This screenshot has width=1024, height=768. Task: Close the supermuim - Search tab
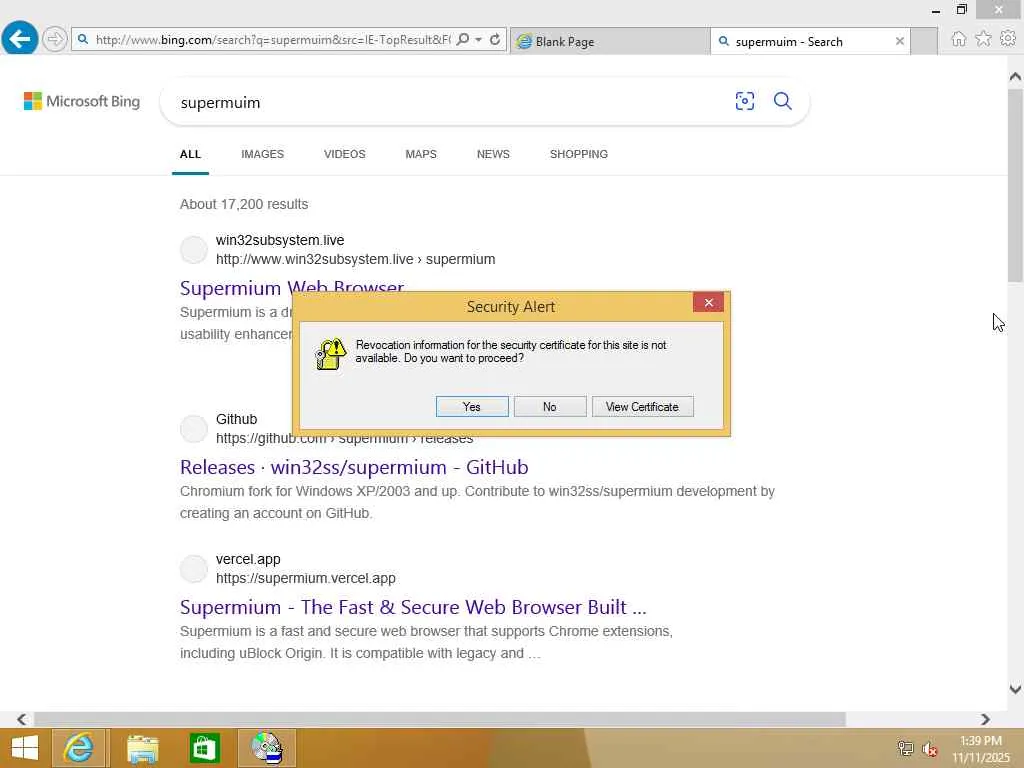coord(899,41)
